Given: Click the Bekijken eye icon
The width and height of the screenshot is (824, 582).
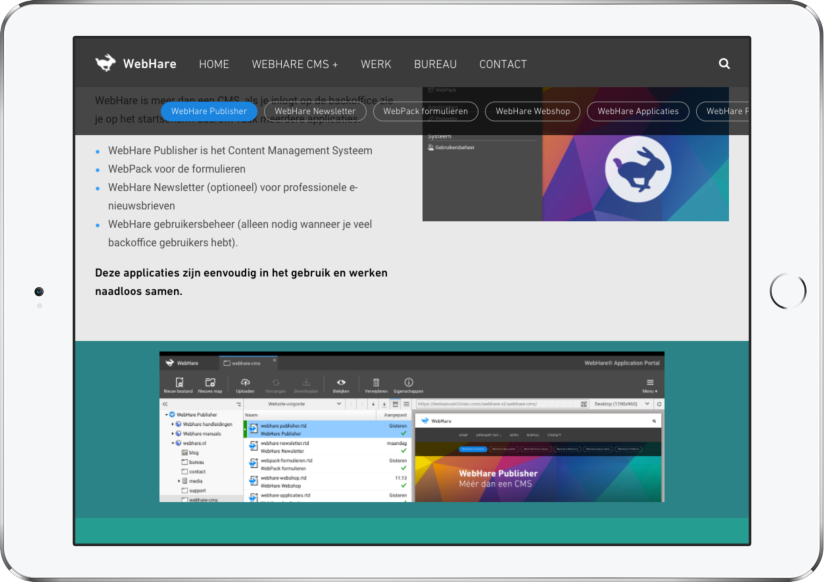Looking at the screenshot, I should pyautogui.click(x=341, y=383).
